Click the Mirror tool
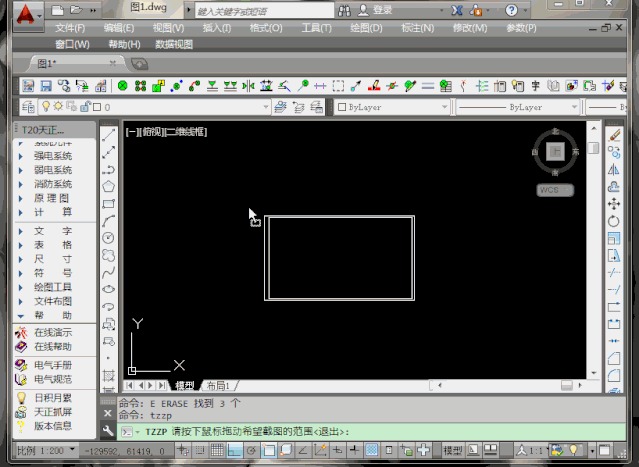 (x=614, y=170)
